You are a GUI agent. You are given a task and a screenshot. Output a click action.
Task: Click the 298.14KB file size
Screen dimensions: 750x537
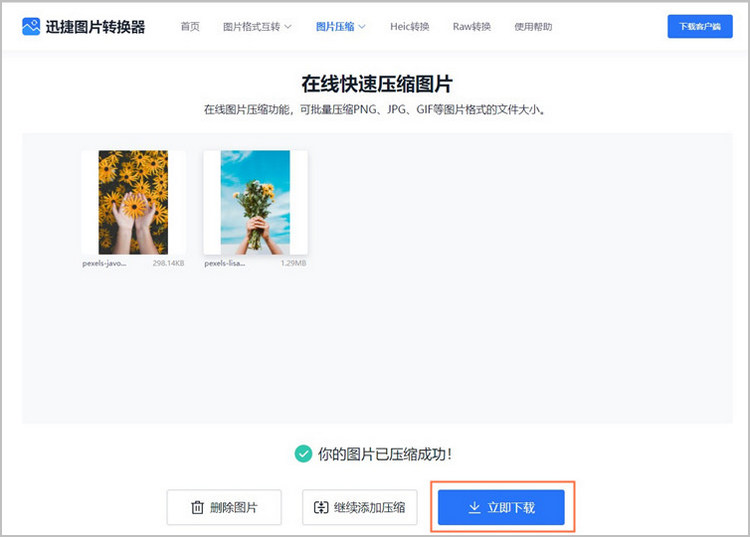click(168, 263)
